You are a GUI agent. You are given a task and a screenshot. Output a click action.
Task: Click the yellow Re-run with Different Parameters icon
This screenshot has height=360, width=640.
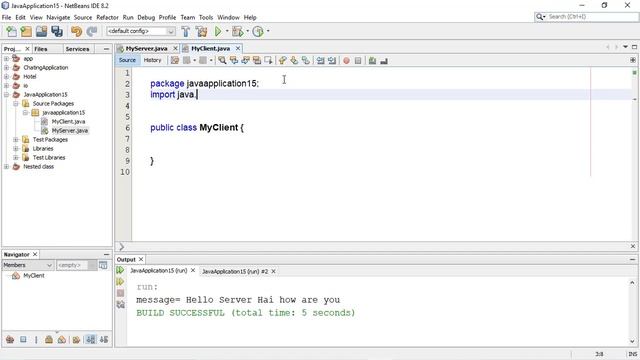[x=120, y=282]
